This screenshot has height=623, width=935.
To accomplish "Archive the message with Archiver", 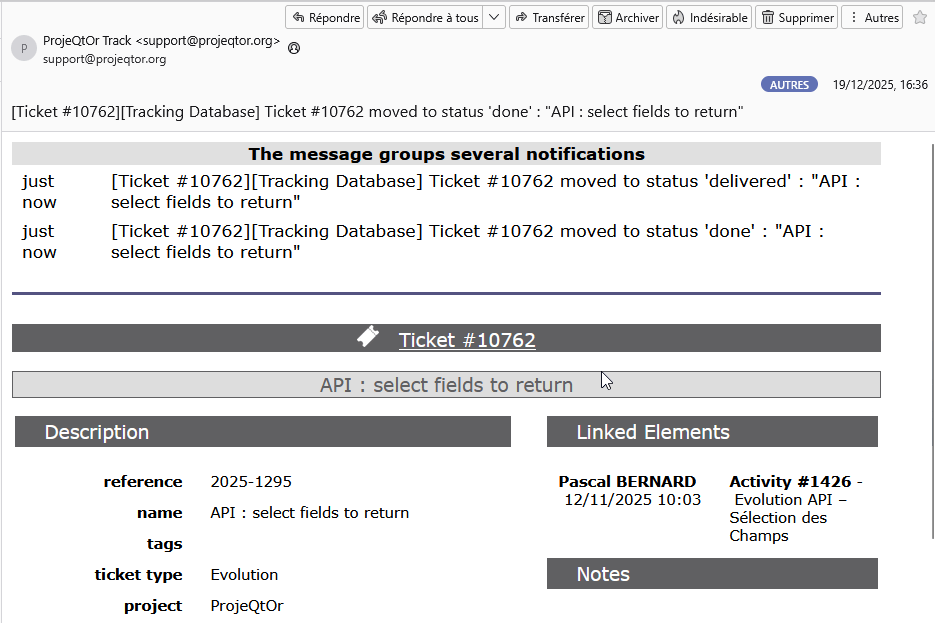I will pyautogui.click(x=628, y=17).
